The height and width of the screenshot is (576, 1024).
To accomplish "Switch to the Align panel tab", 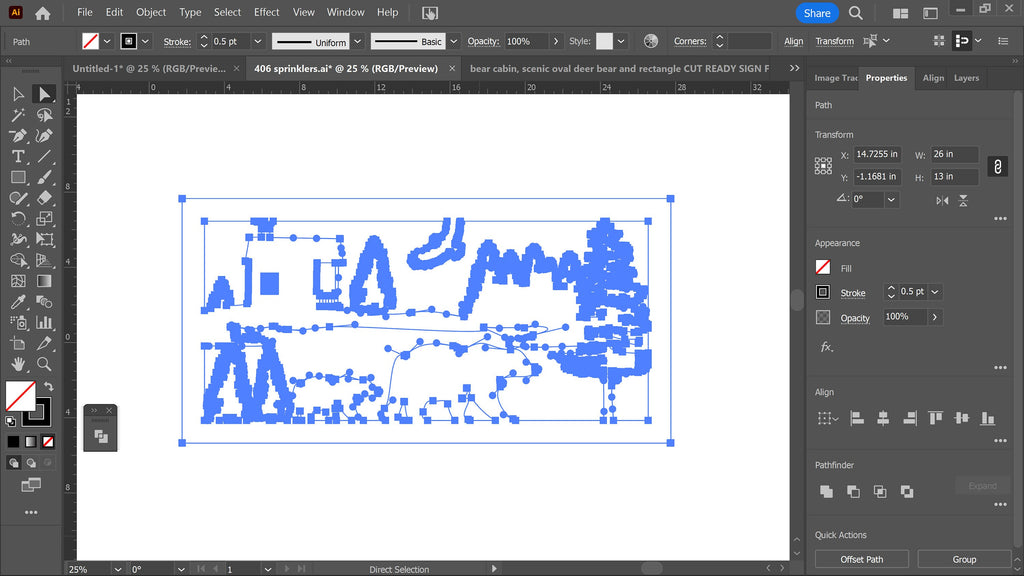I will coord(933,78).
